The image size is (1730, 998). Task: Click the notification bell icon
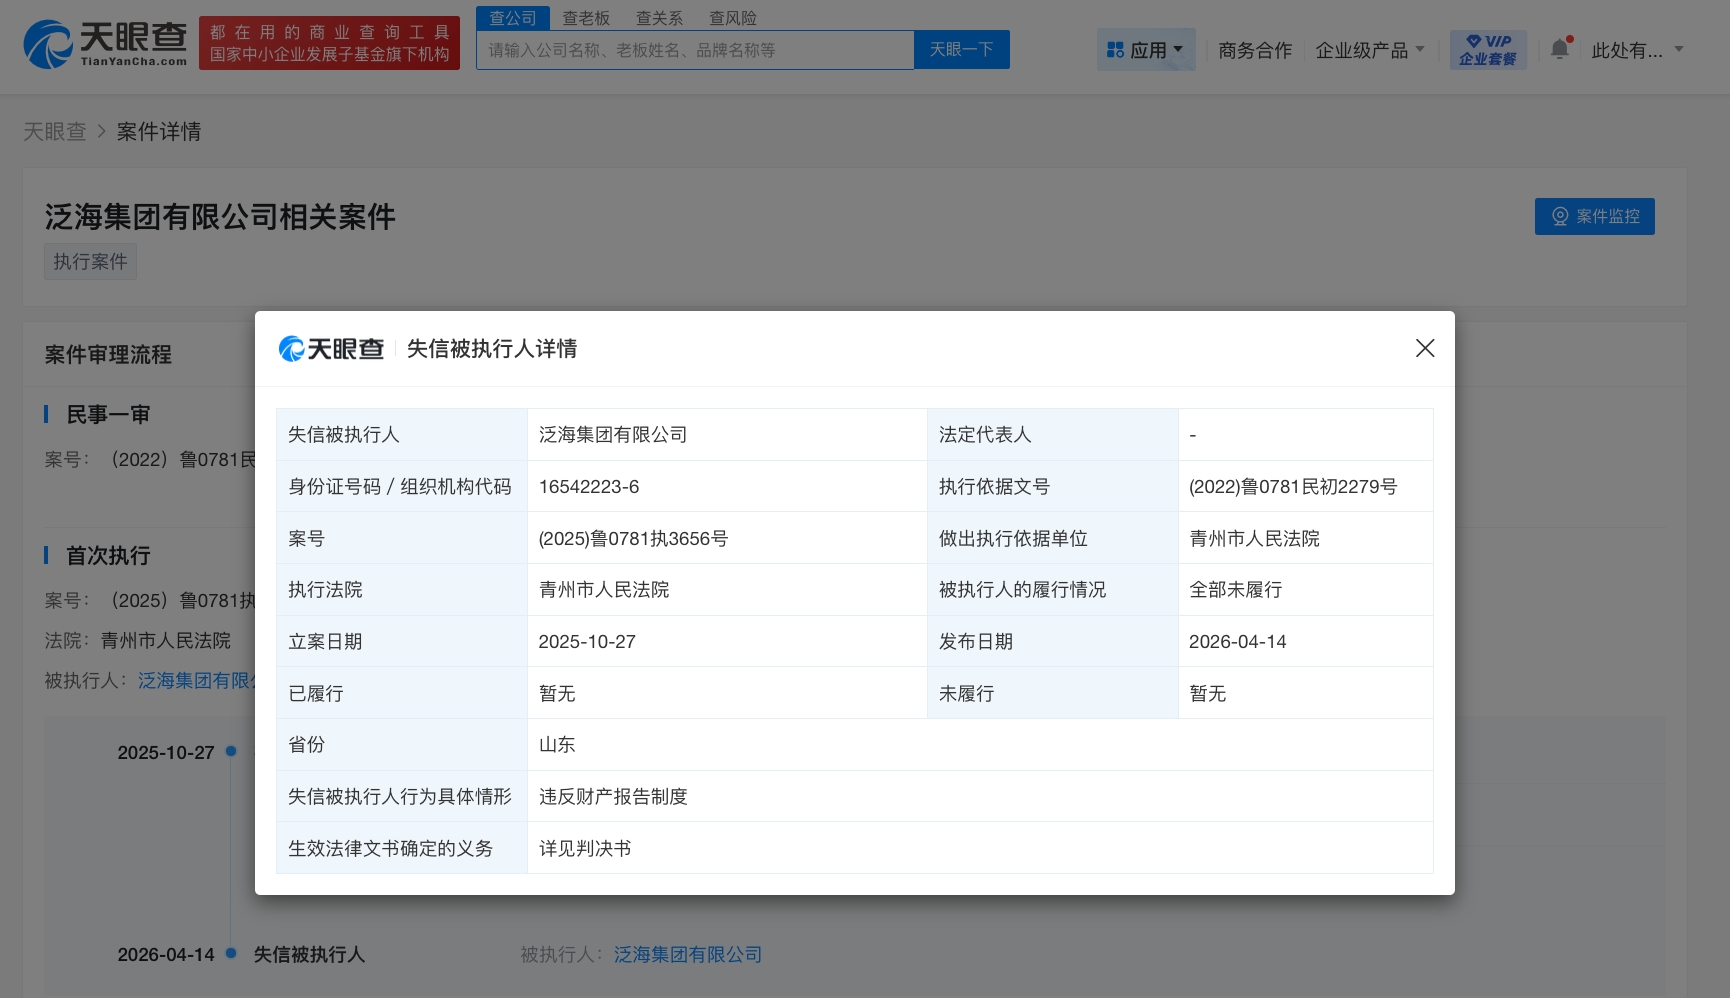pos(1559,49)
